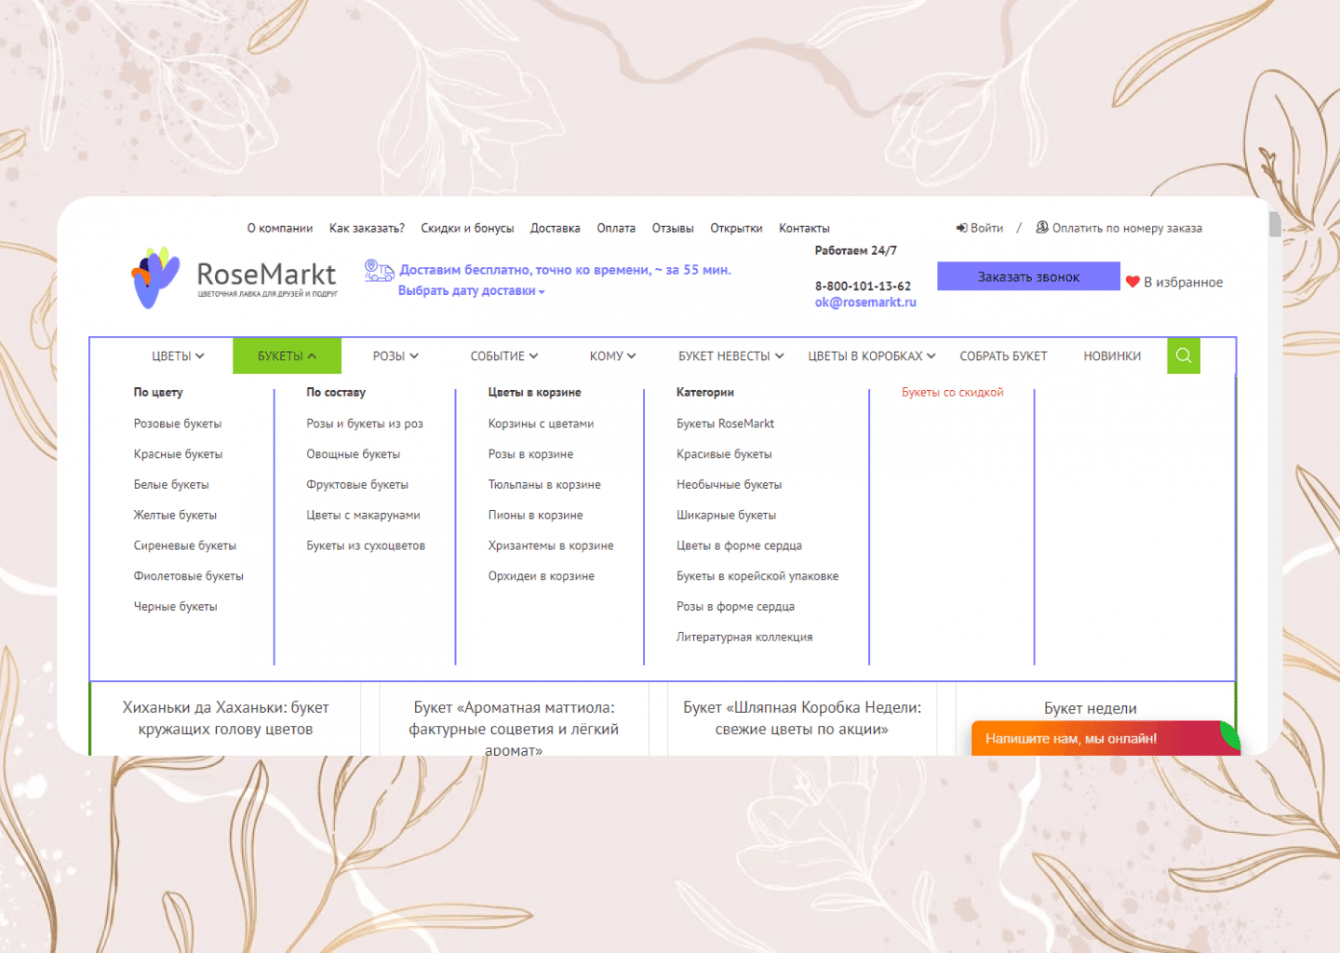Choose Хризантемы в корзине
The height and width of the screenshot is (953, 1340).
[x=551, y=546]
